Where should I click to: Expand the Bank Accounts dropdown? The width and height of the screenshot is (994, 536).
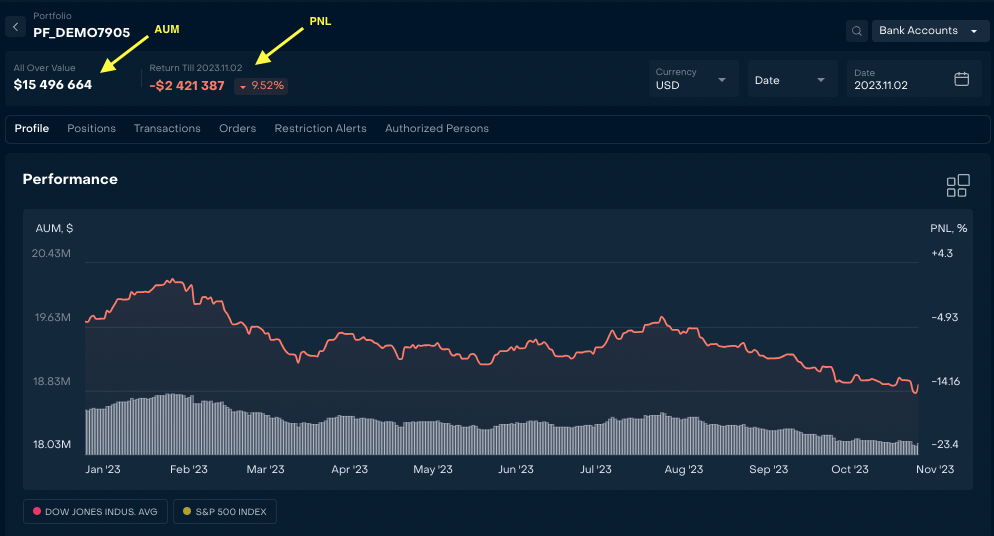[x=929, y=31]
